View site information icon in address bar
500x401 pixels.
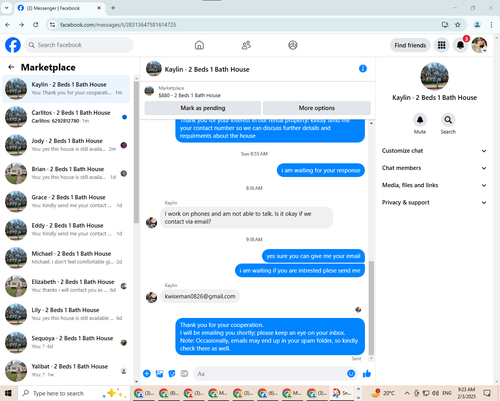[x=52, y=25]
